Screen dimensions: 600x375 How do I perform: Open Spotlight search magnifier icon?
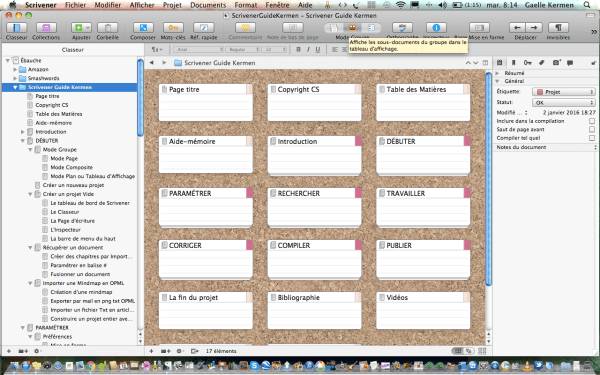[587, 5]
